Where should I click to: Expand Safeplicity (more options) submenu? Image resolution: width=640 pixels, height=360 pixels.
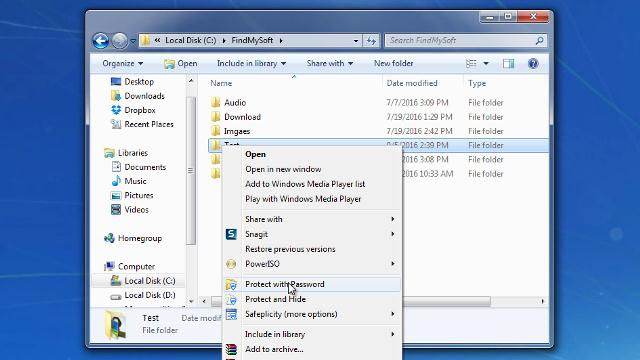312,314
